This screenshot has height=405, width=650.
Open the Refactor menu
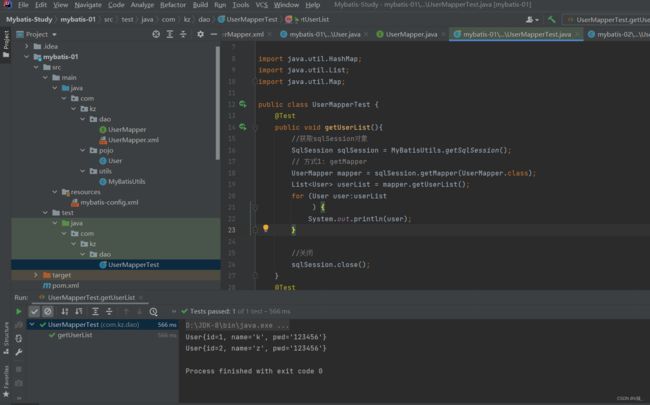click(x=173, y=5)
